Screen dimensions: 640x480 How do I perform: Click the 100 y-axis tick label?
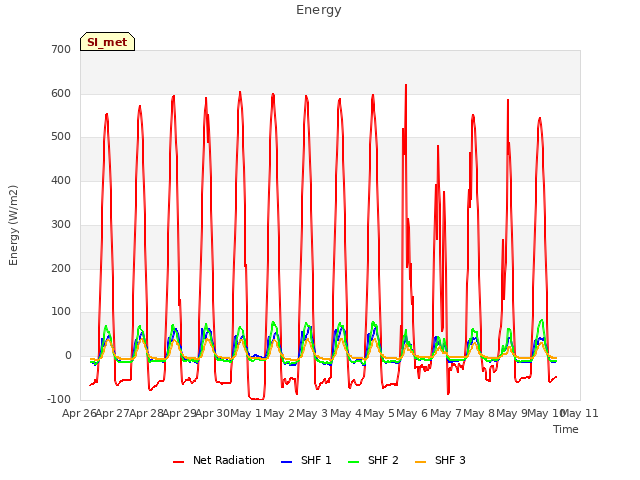click(x=61, y=312)
